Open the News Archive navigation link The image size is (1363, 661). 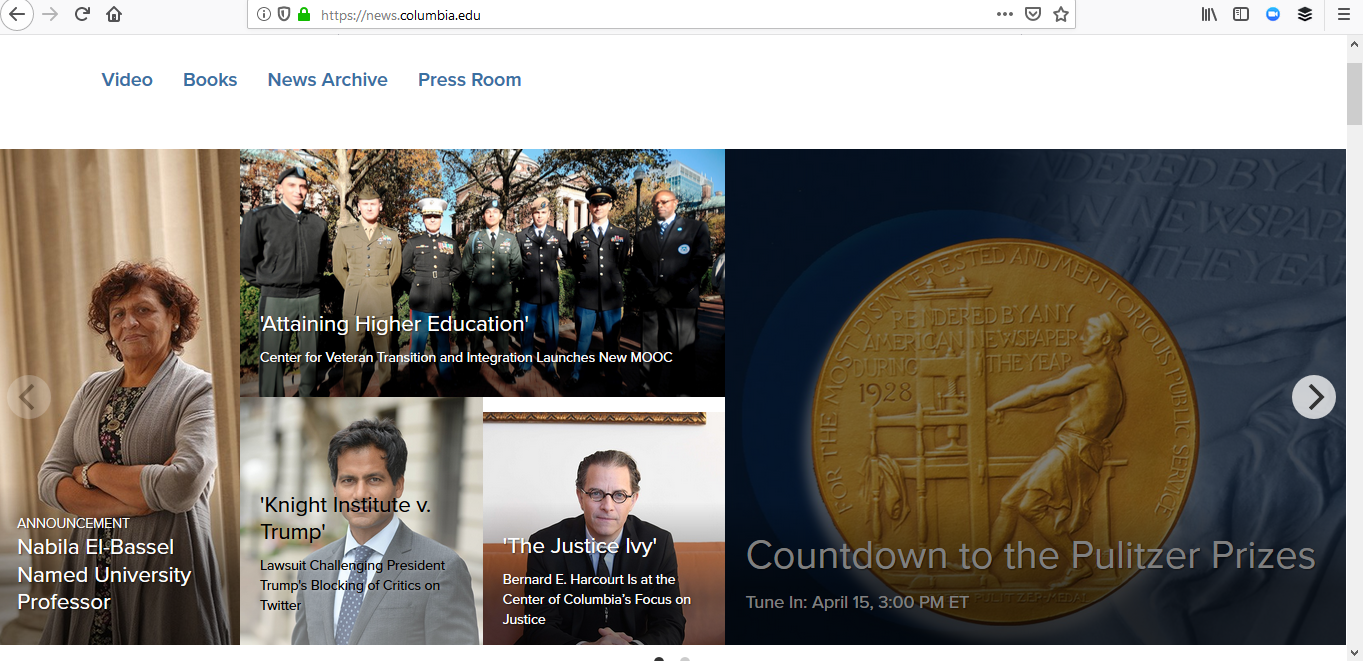327,80
